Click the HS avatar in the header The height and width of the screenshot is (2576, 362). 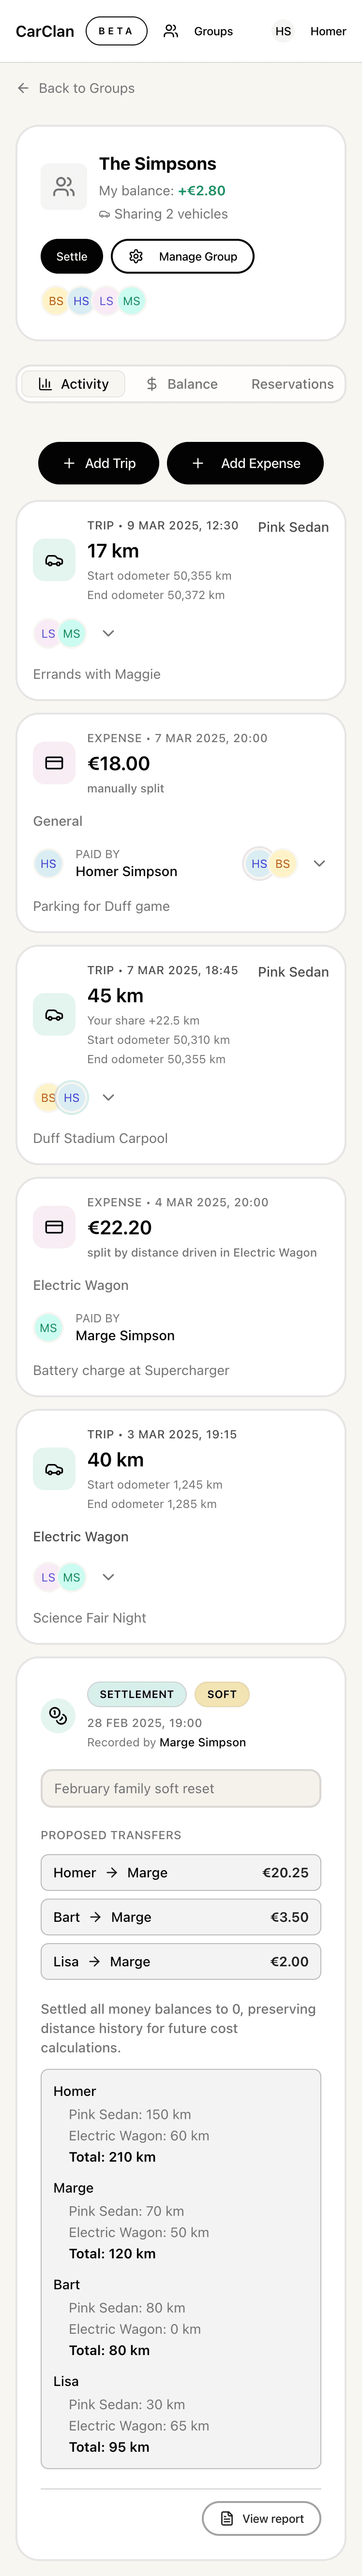pyautogui.click(x=283, y=31)
